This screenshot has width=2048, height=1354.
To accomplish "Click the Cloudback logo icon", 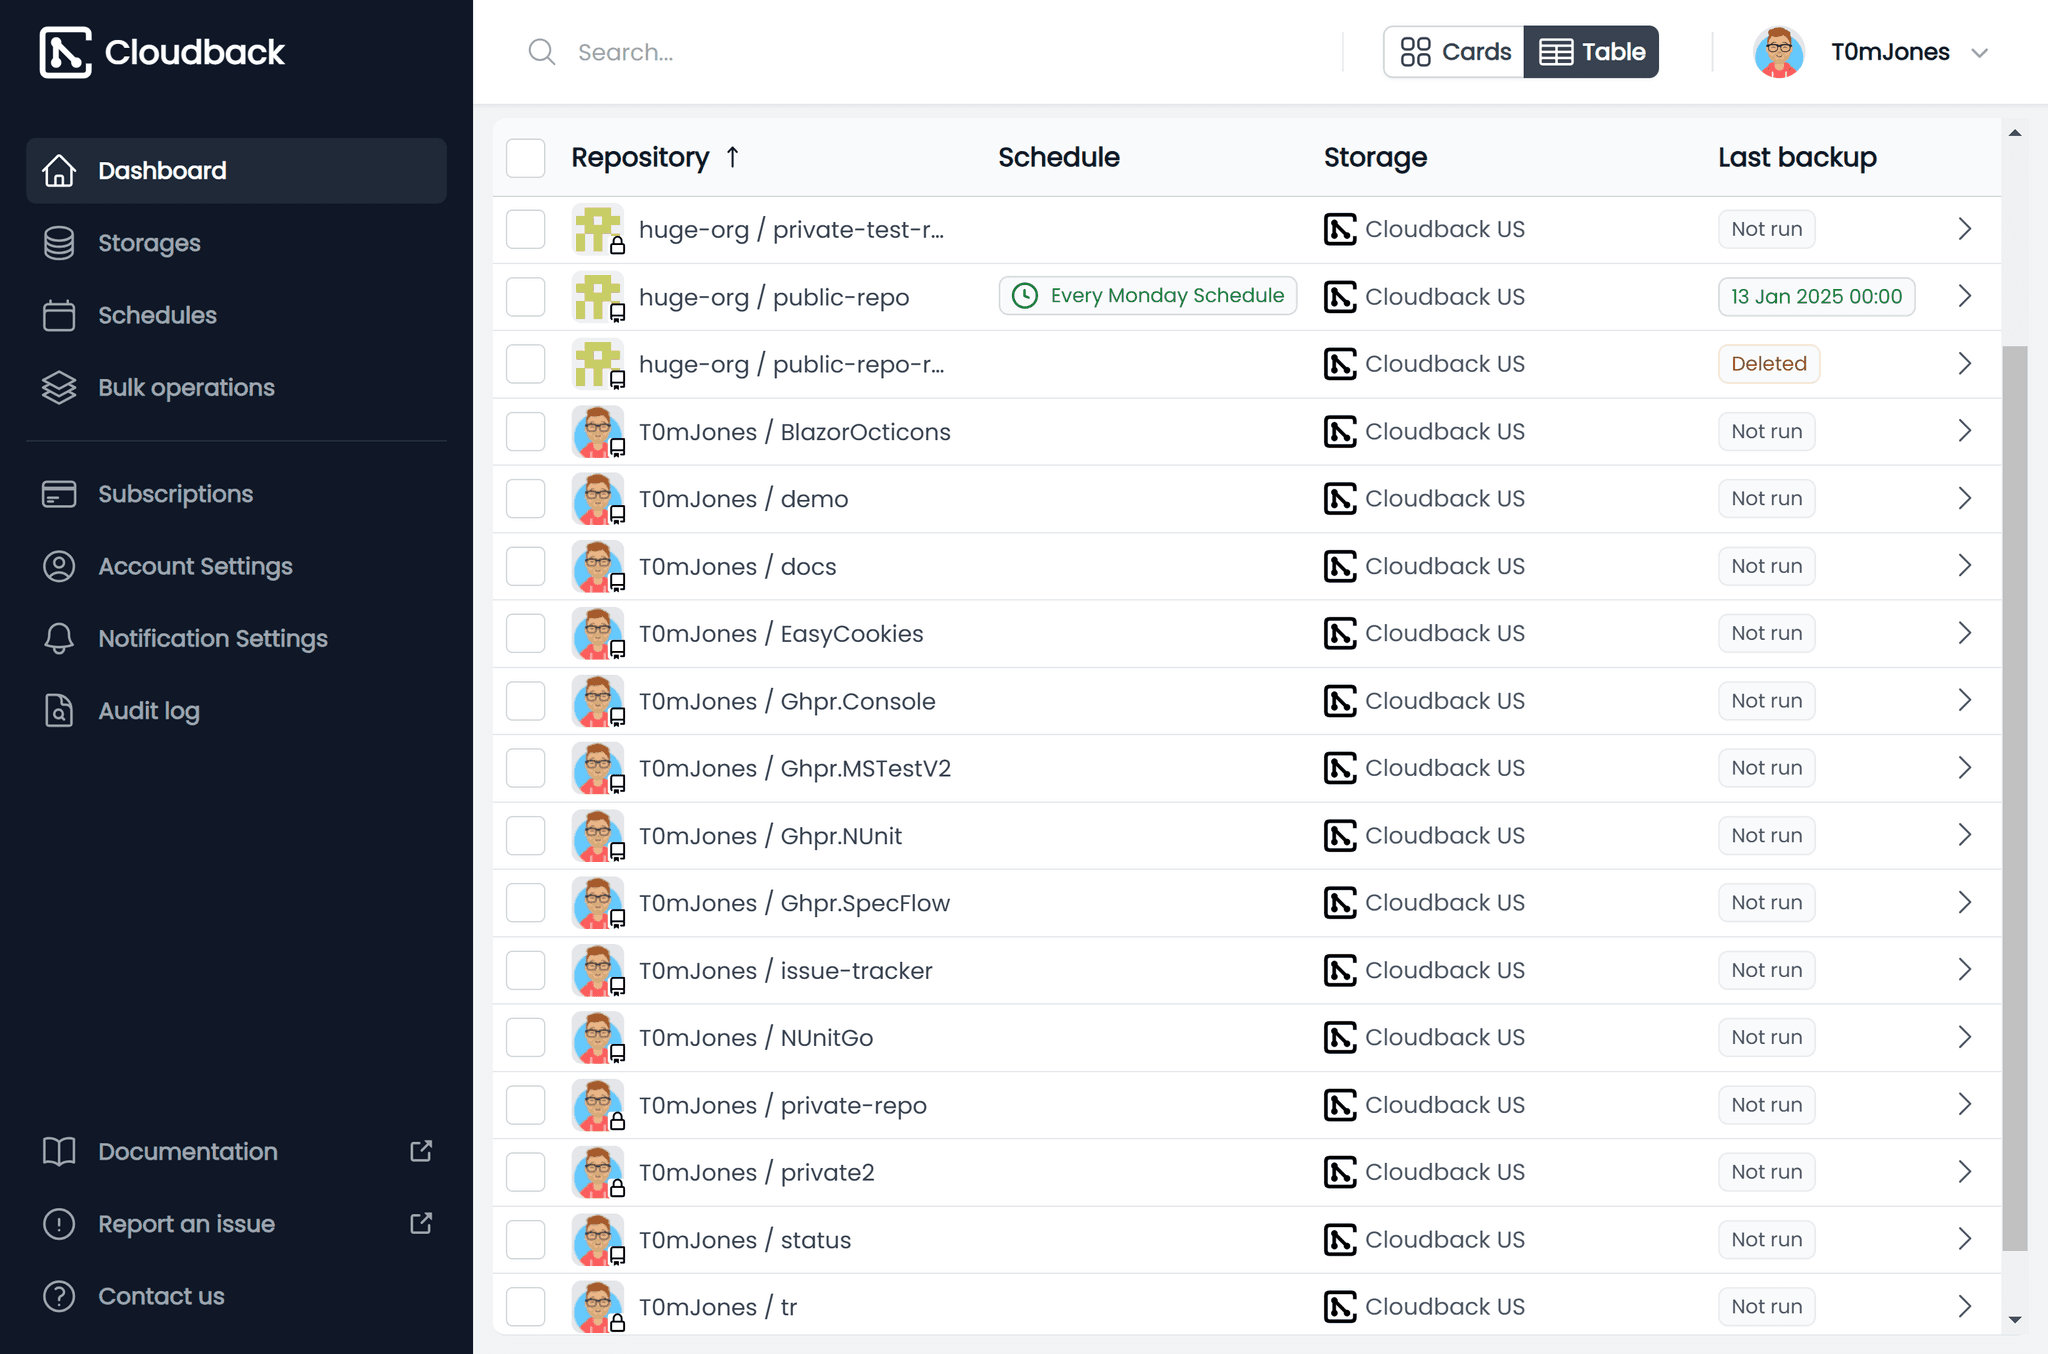I will 65,52.
